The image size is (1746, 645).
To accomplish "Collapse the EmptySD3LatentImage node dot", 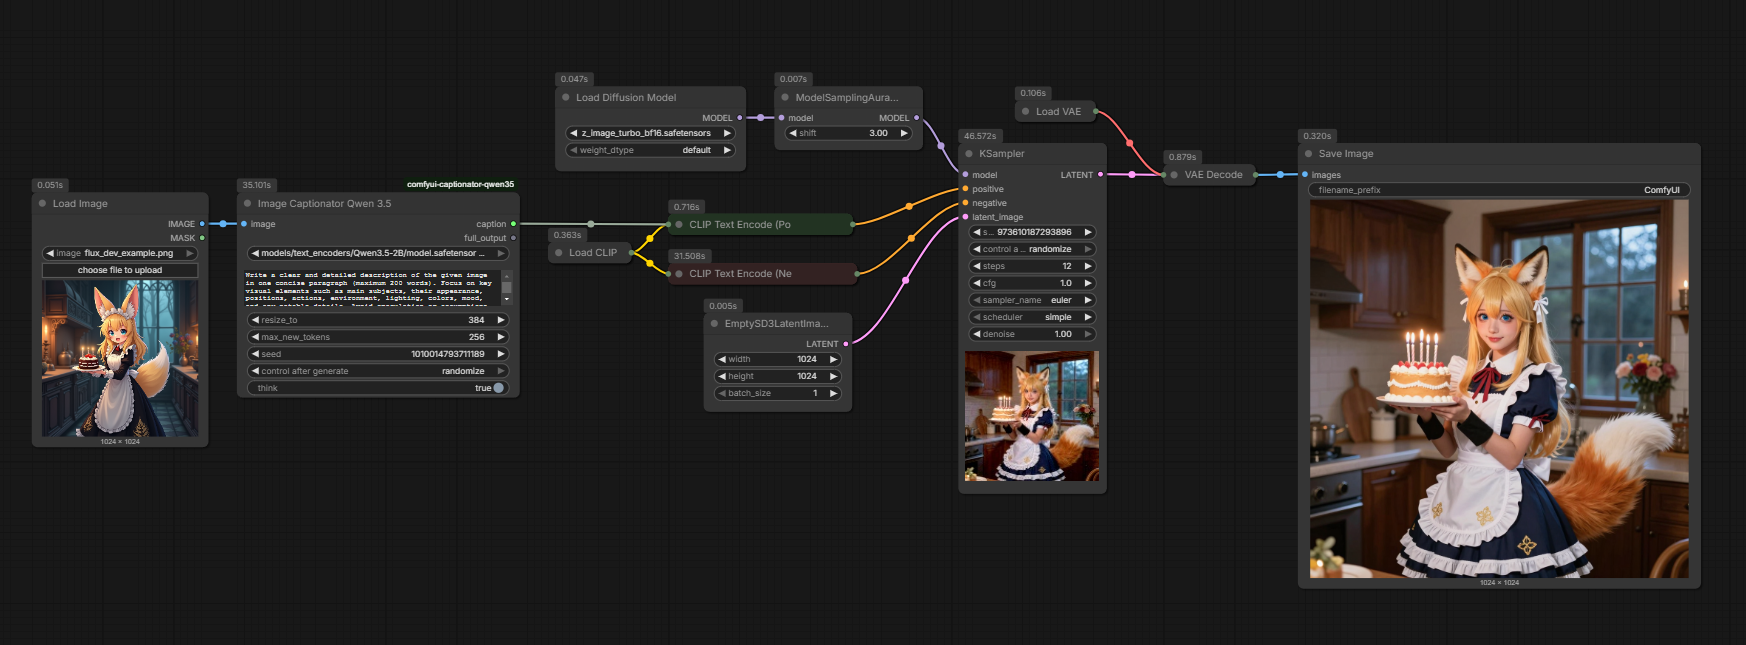I will point(714,323).
